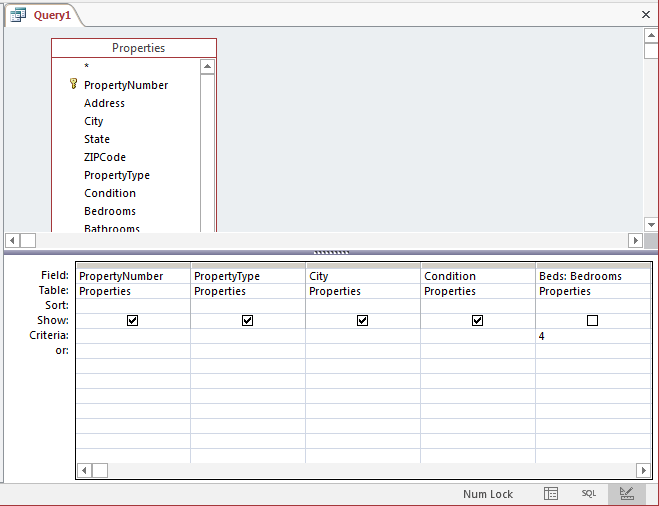Viewport: 659px width, 506px height.
Task: Click Sort cell under Condition column
Action: [478, 306]
